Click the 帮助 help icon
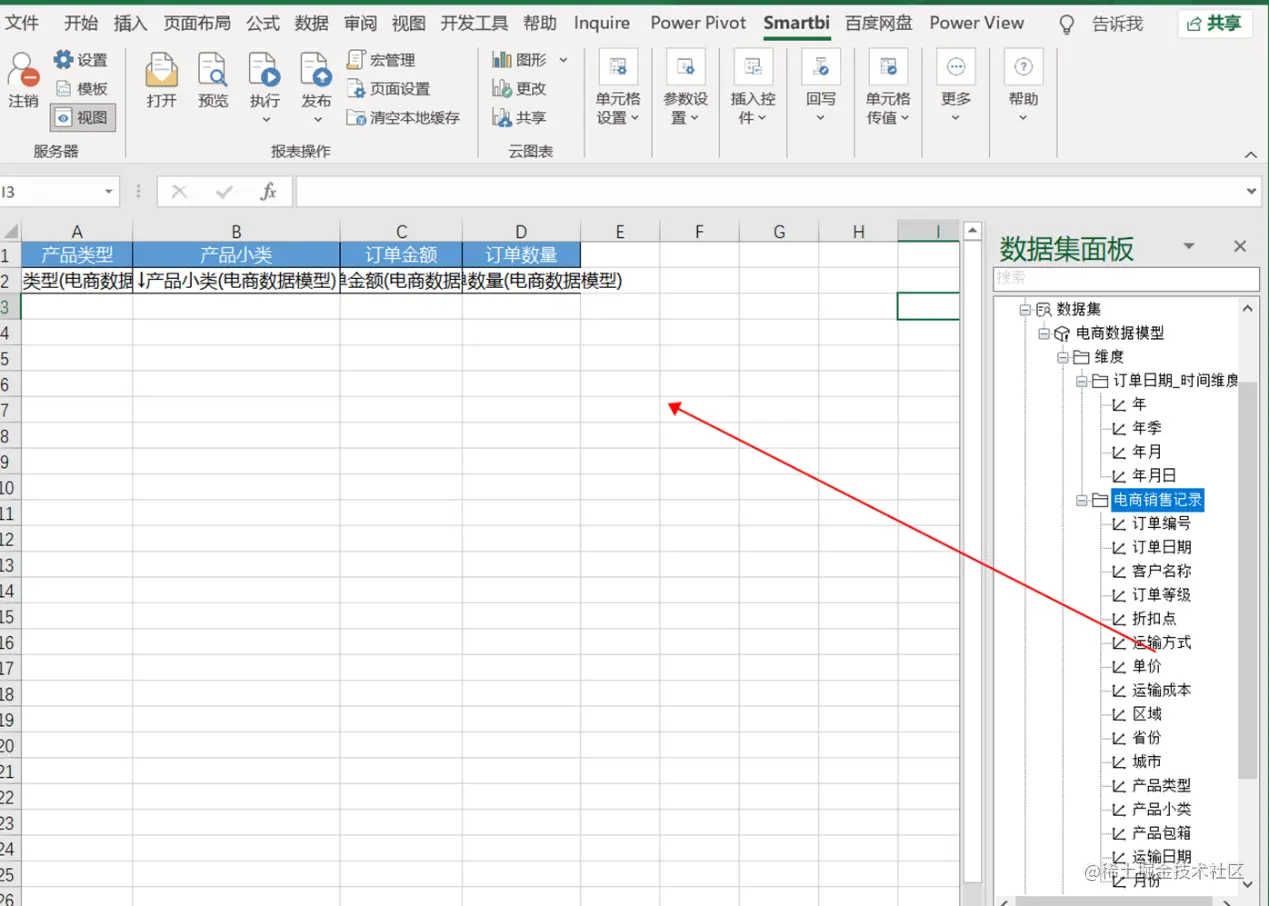Viewport: 1269px width, 906px height. point(1023,67)
